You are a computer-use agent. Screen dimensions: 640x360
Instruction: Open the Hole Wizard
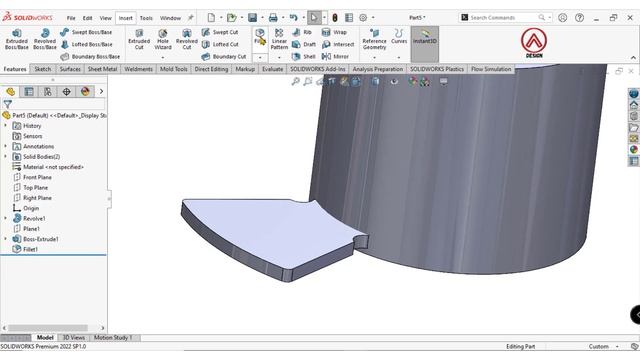[162, 39]
